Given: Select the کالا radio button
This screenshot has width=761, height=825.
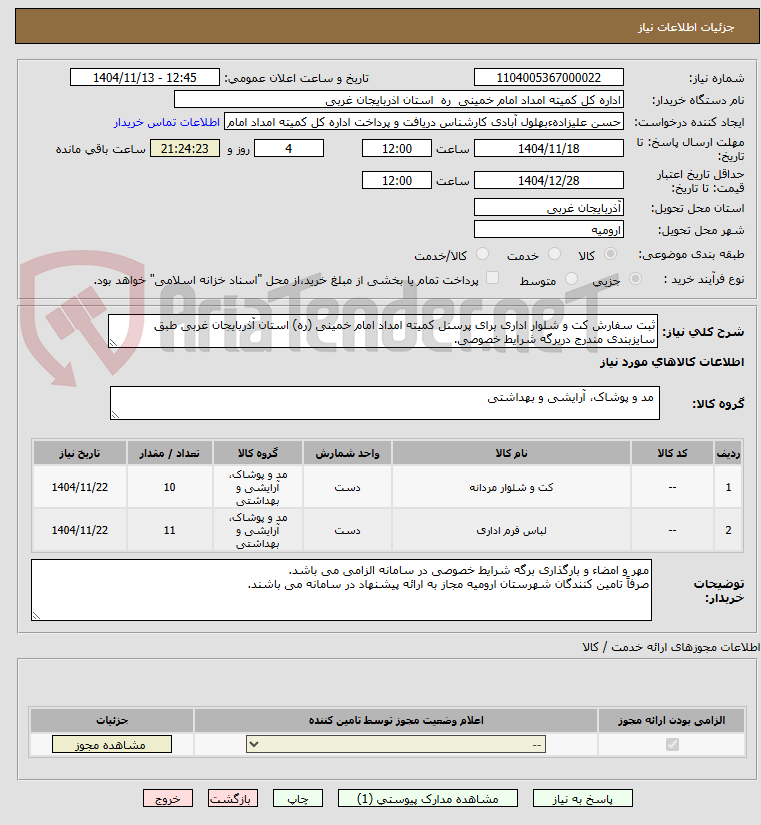Looking at the screenshot, I should (x=610, y=254).
